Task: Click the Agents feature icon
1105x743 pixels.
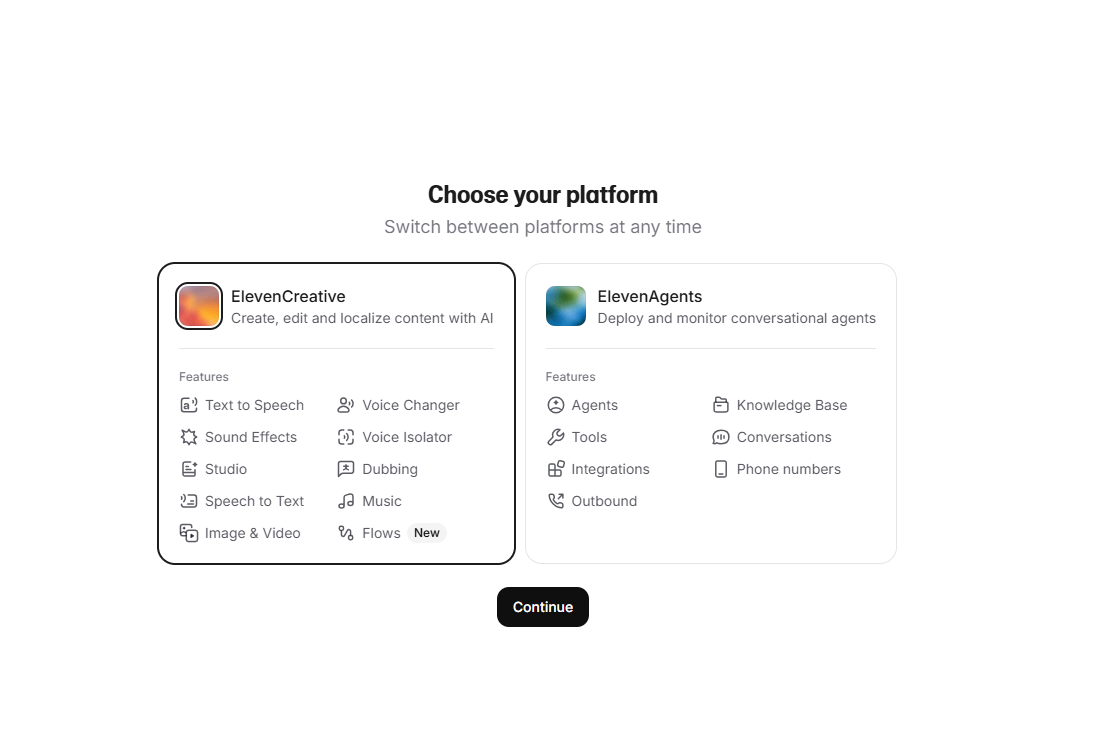Action: 556,405
